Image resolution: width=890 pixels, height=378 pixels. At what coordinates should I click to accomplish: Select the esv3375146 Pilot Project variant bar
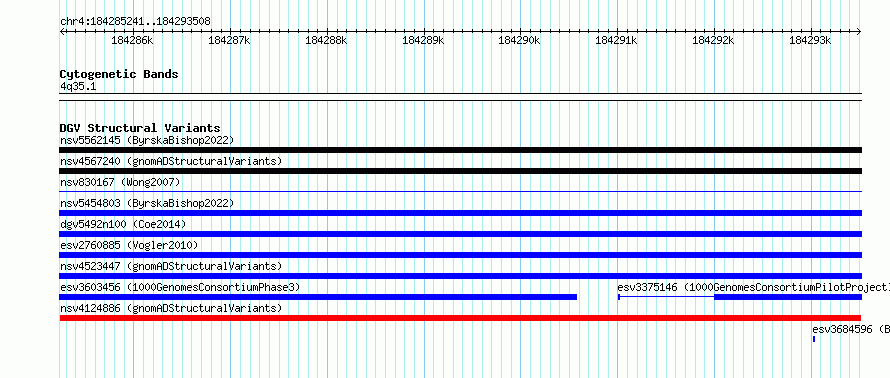[x=740, y=297]
